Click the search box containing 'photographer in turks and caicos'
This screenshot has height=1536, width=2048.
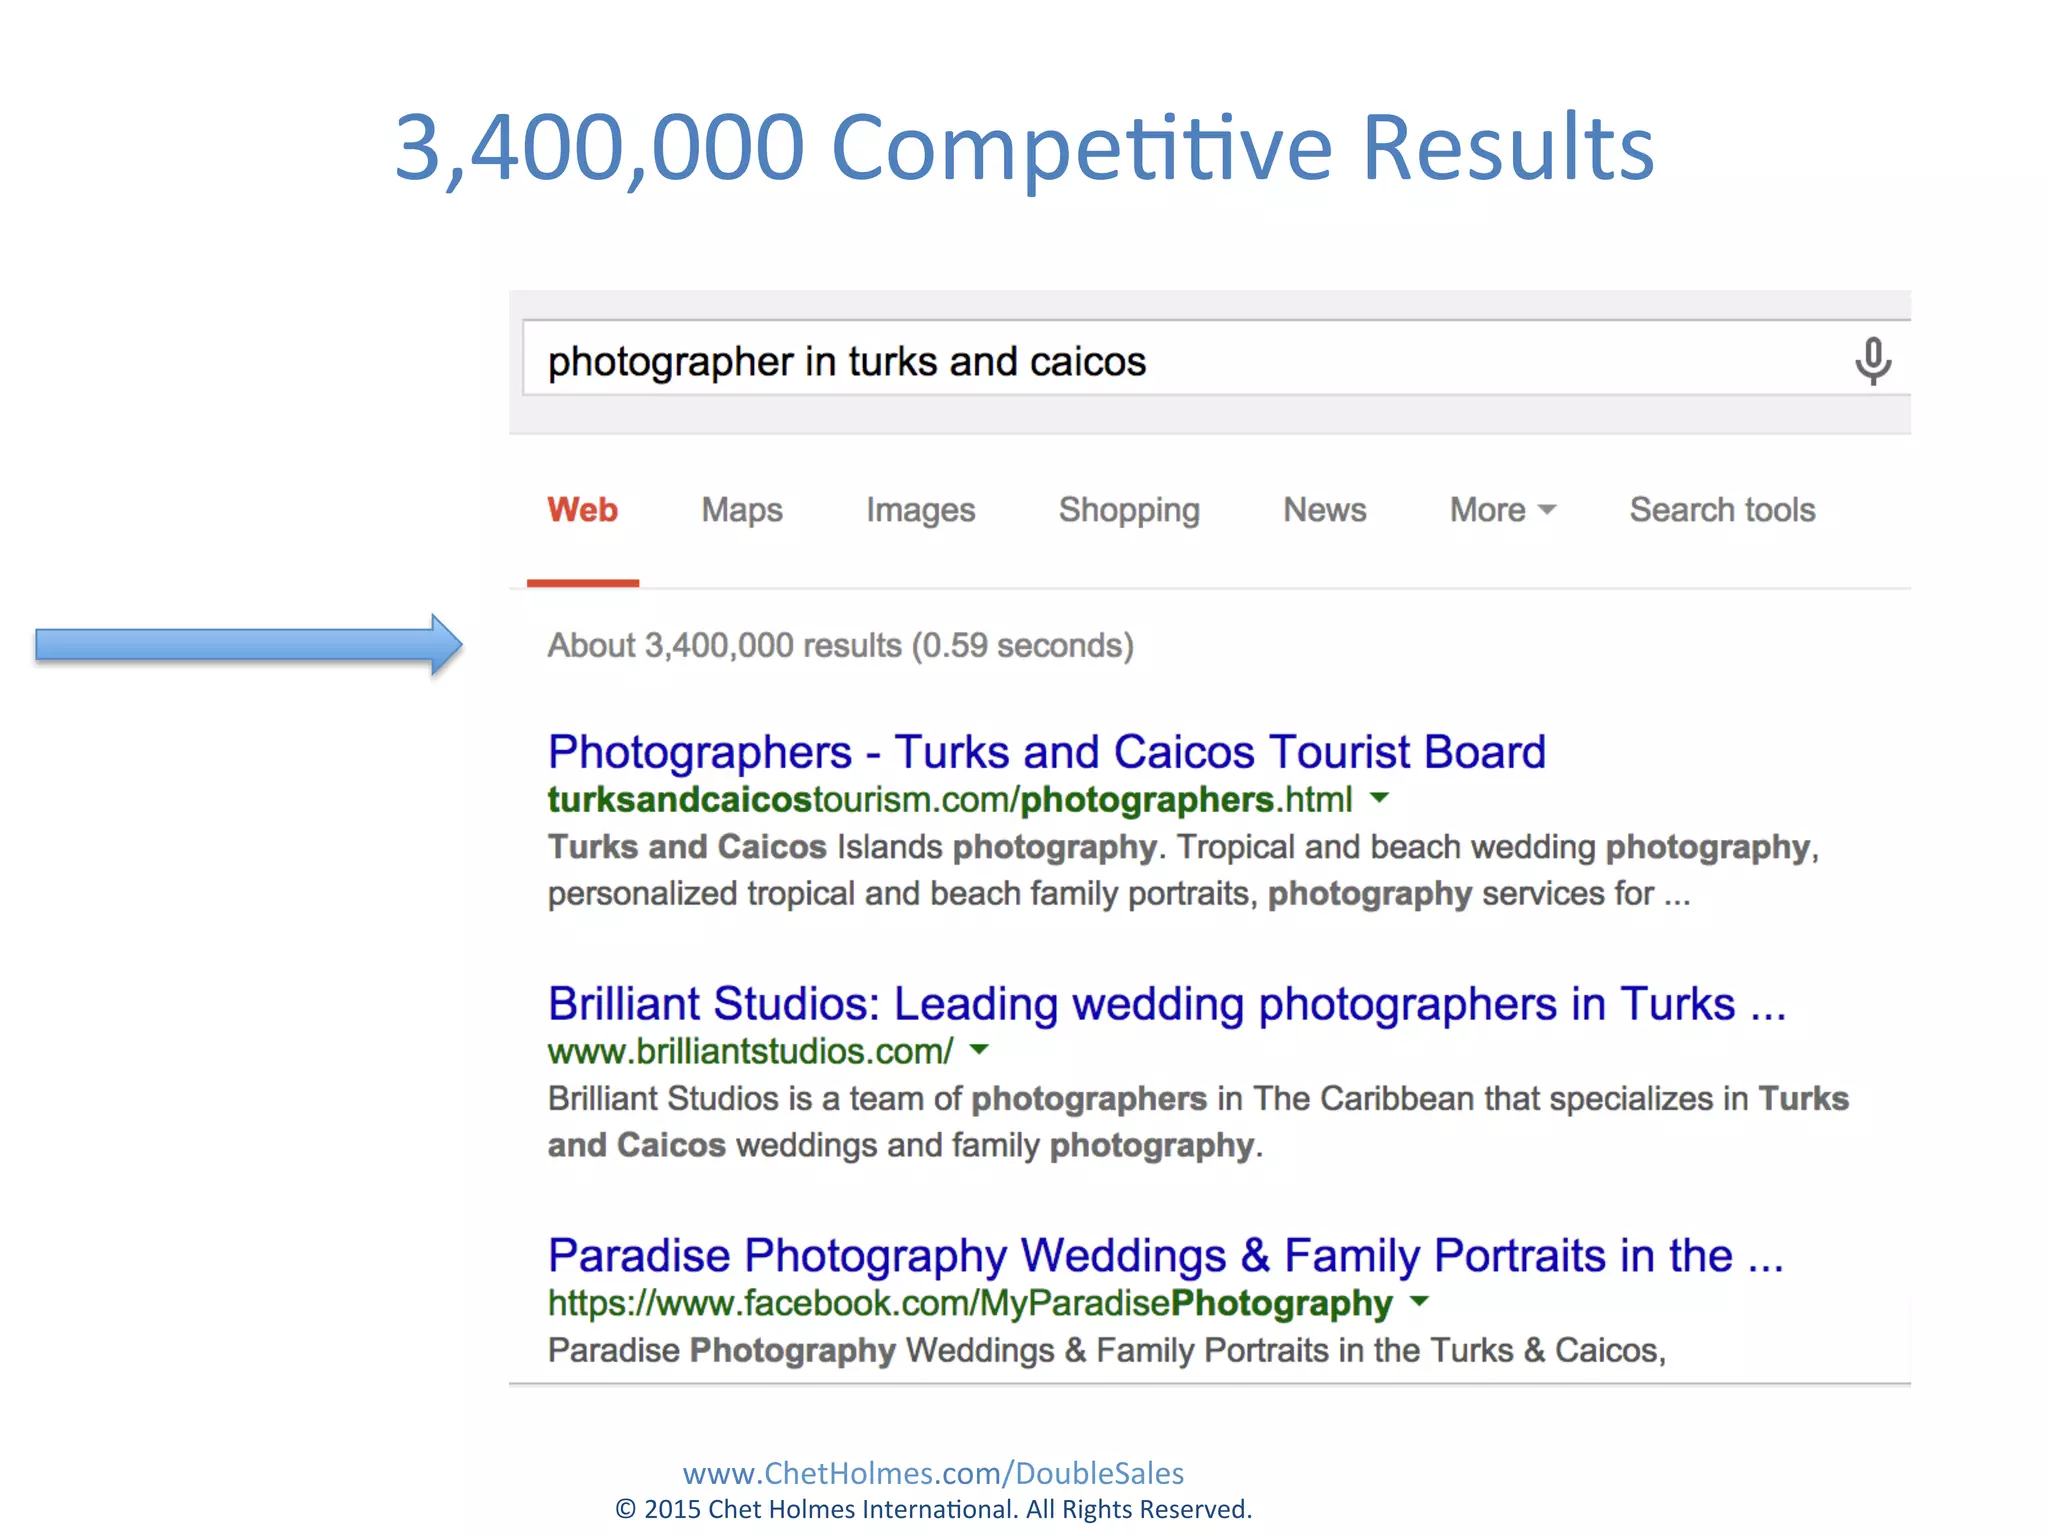tap(1216, 358)
